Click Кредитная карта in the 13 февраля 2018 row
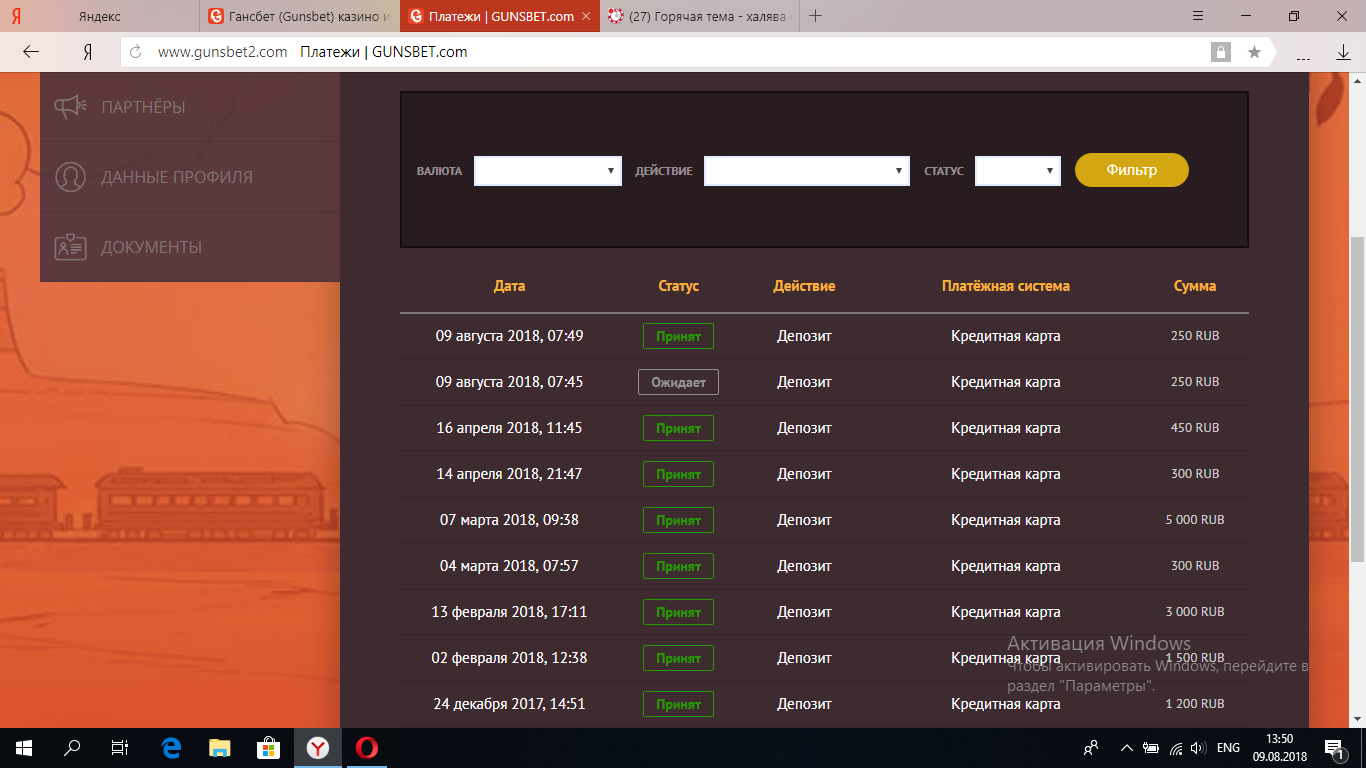1366x768 pixels. pyautogui.click(x=1006, y=612)
